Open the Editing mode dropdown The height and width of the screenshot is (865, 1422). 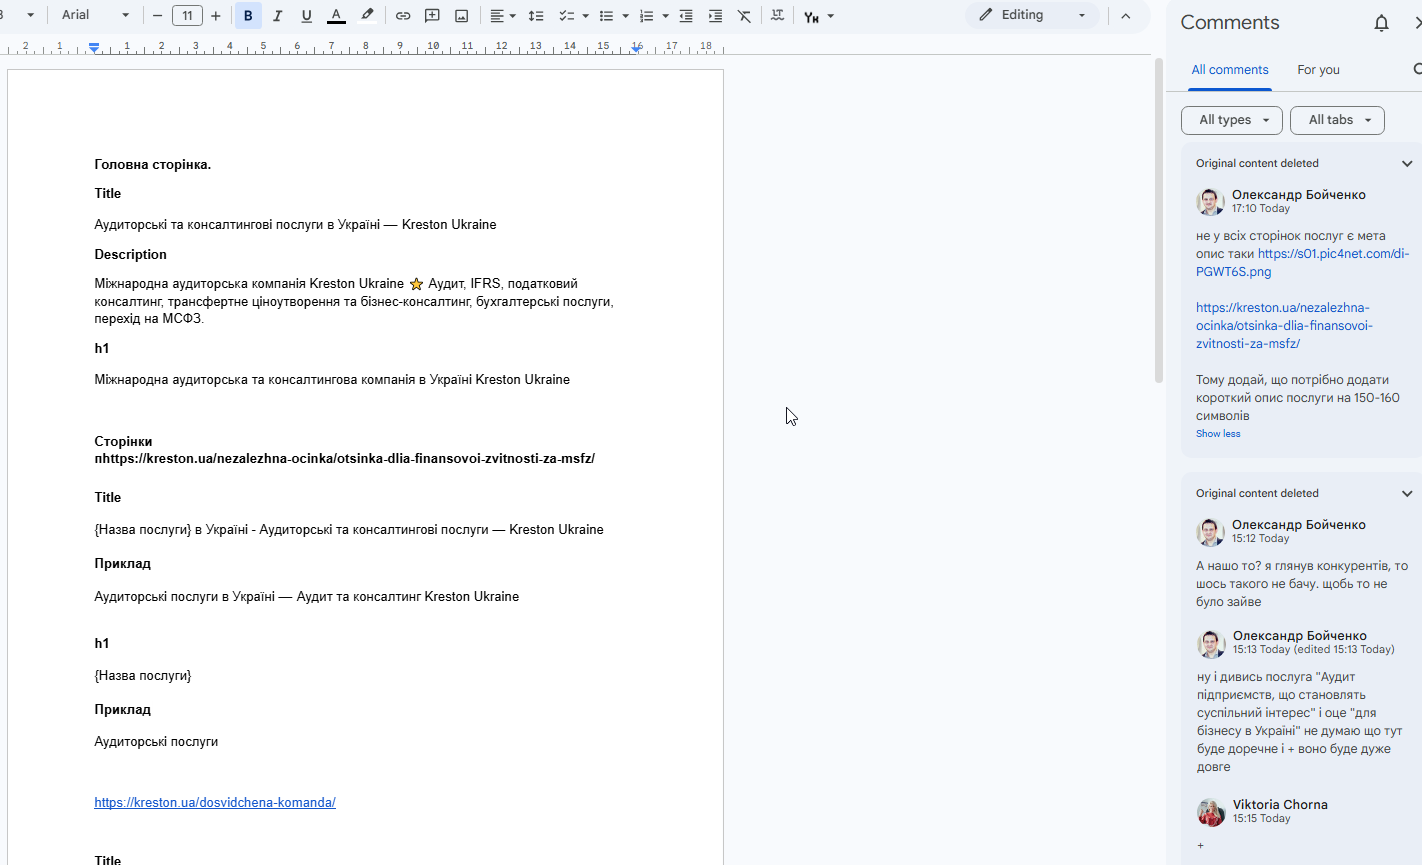tap(1032, 15)
